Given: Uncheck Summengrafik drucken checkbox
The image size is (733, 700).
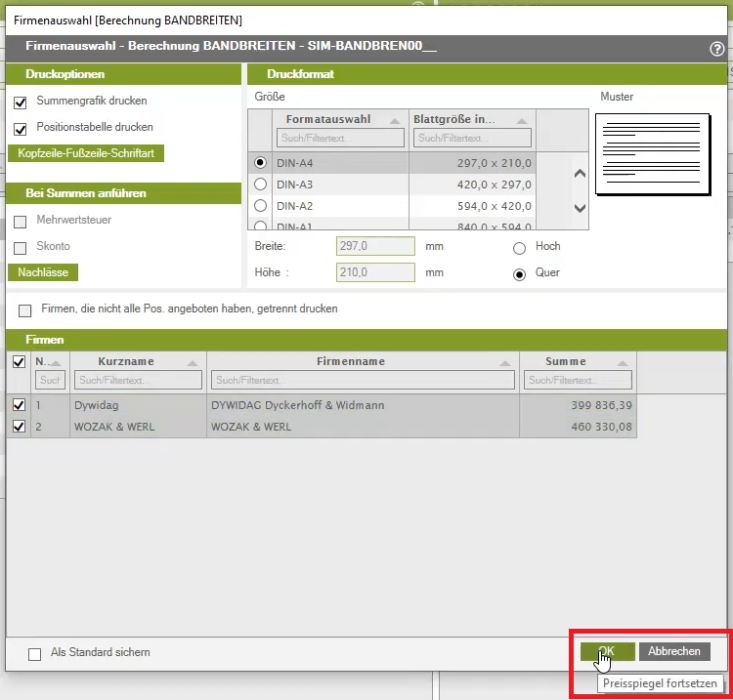Looking at the screenshot, I should [x=20, y=102].
